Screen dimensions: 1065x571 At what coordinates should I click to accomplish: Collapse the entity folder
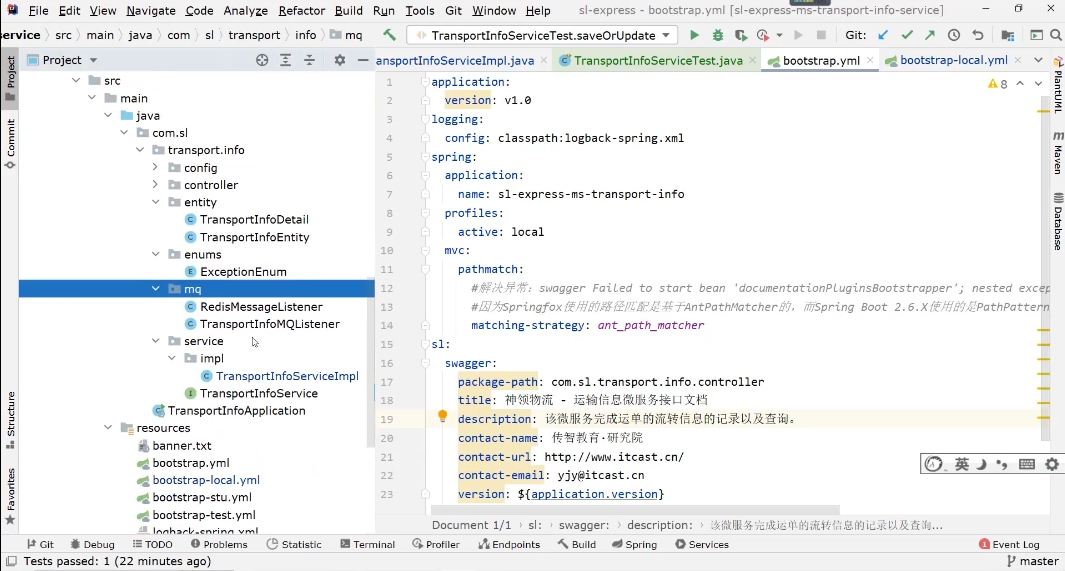pos(155,202)
